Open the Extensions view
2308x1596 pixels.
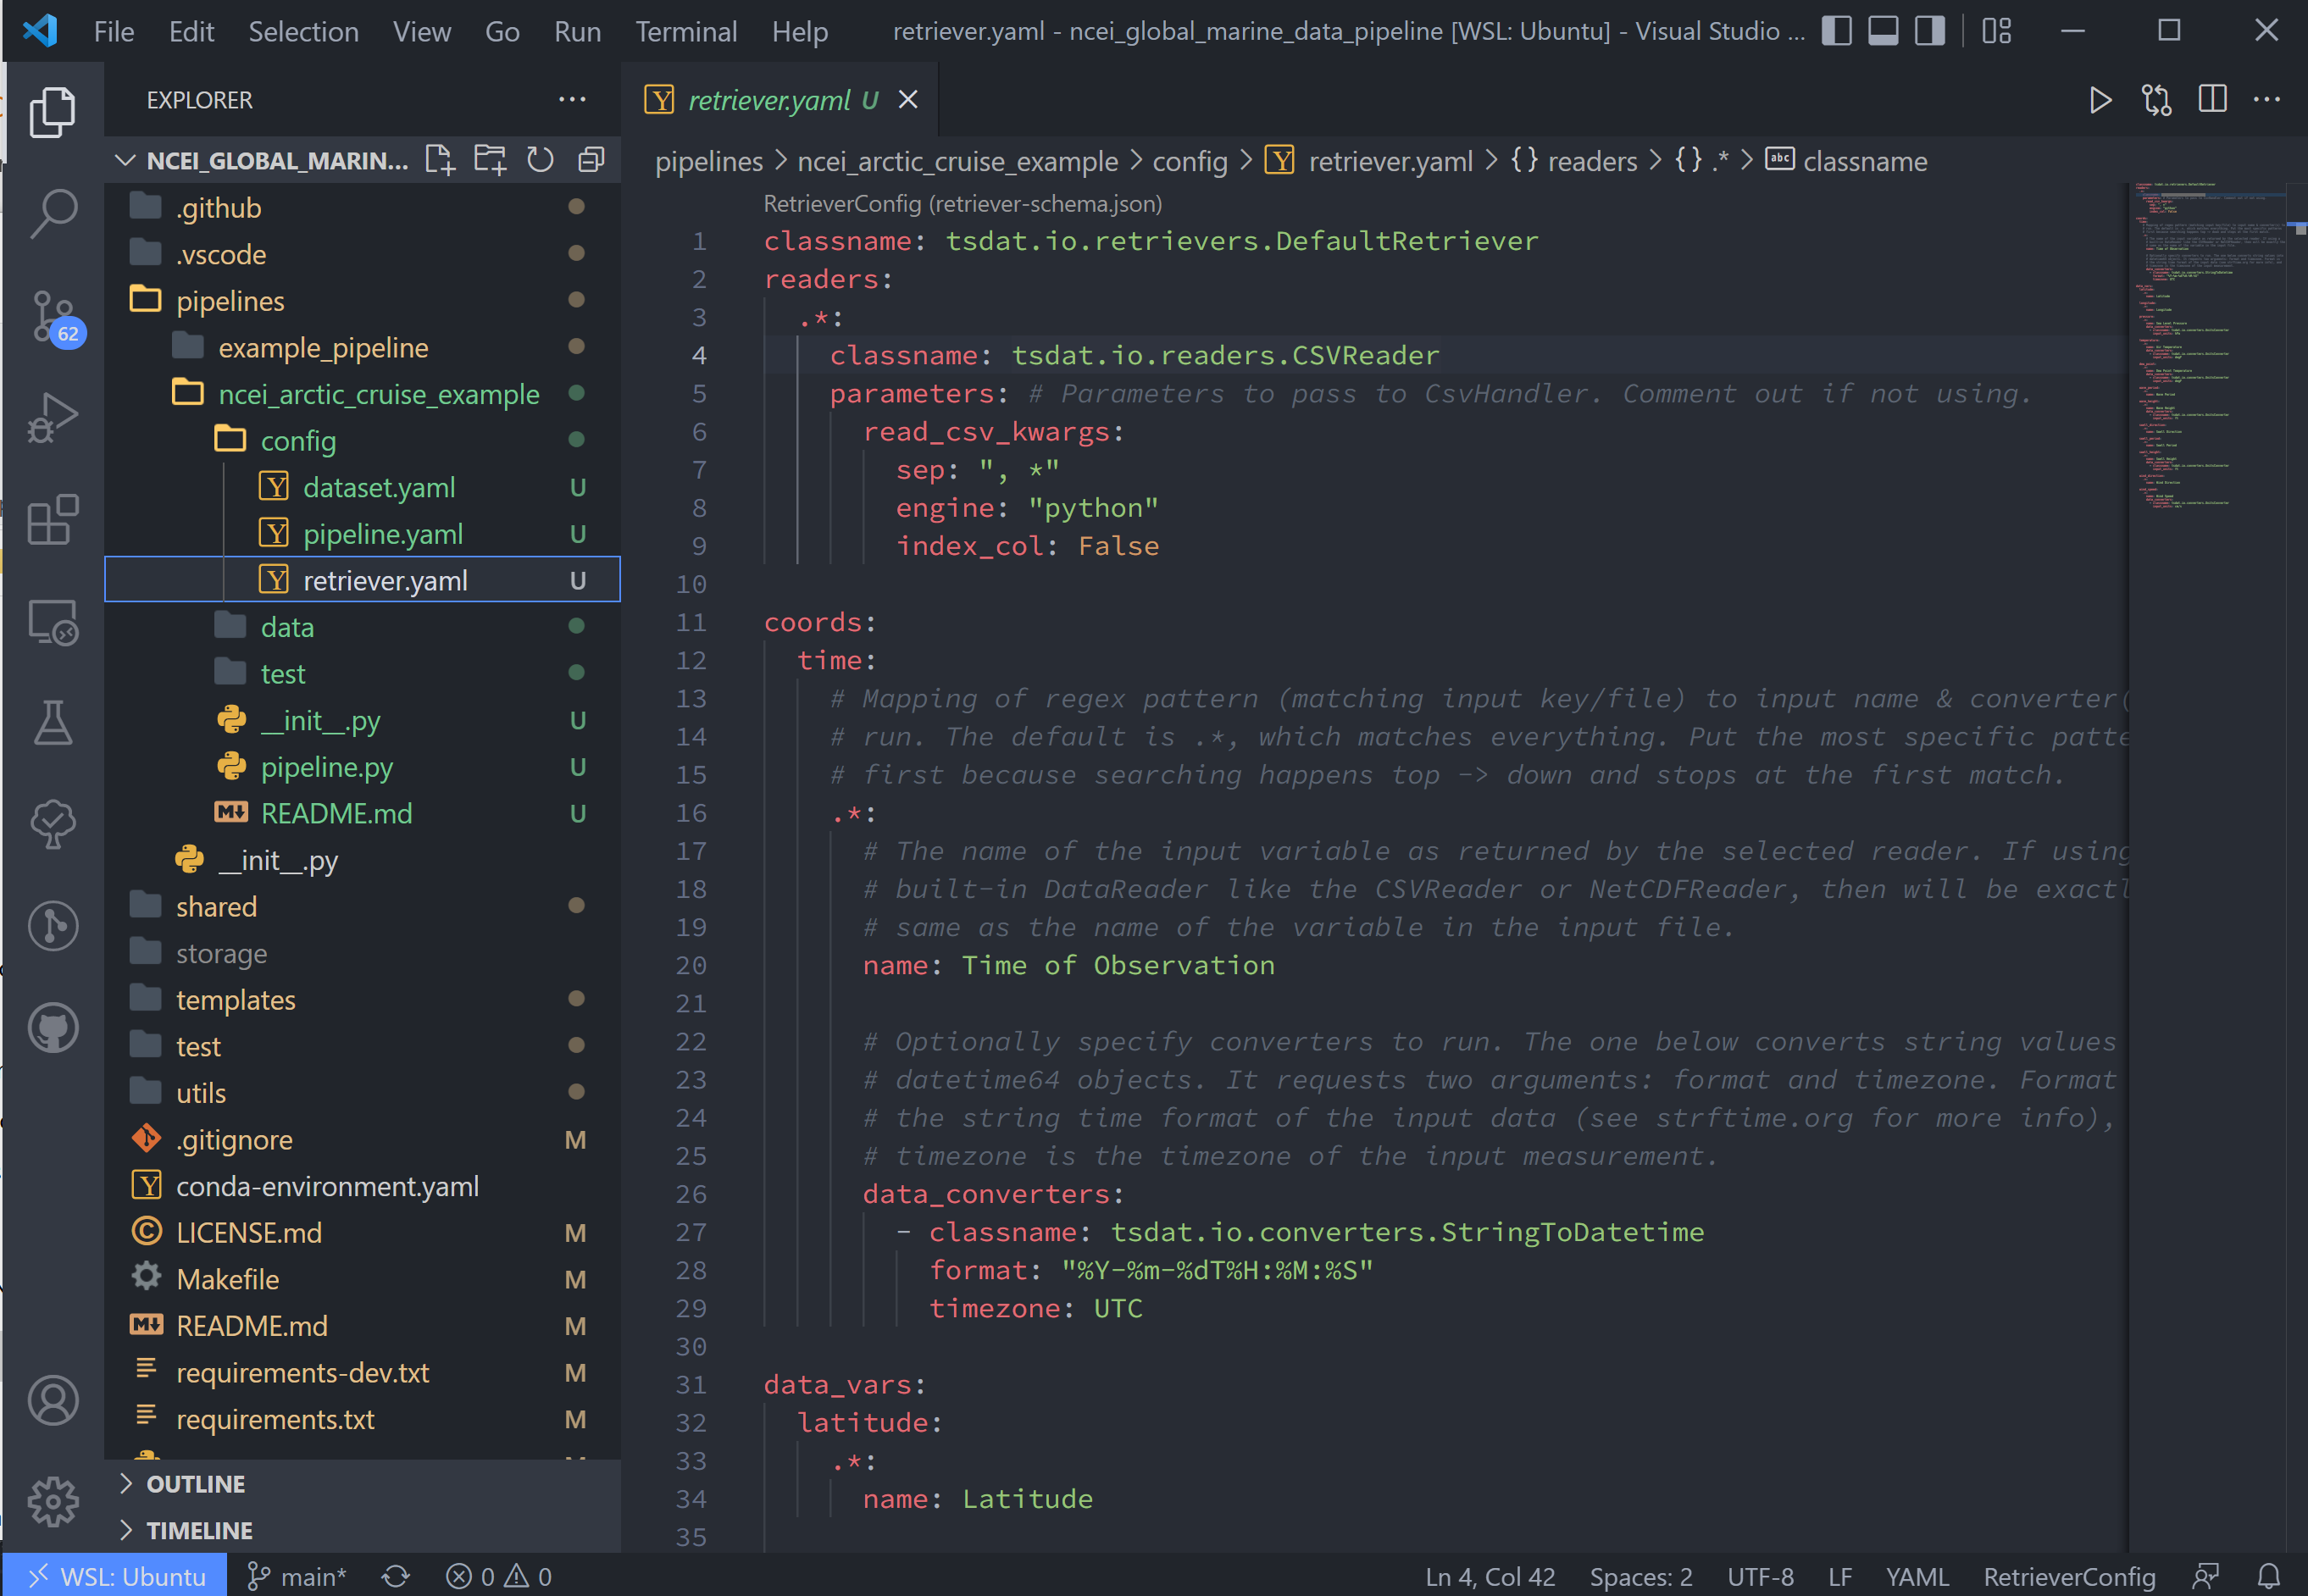pyautogui.click(x=53, y=520)
